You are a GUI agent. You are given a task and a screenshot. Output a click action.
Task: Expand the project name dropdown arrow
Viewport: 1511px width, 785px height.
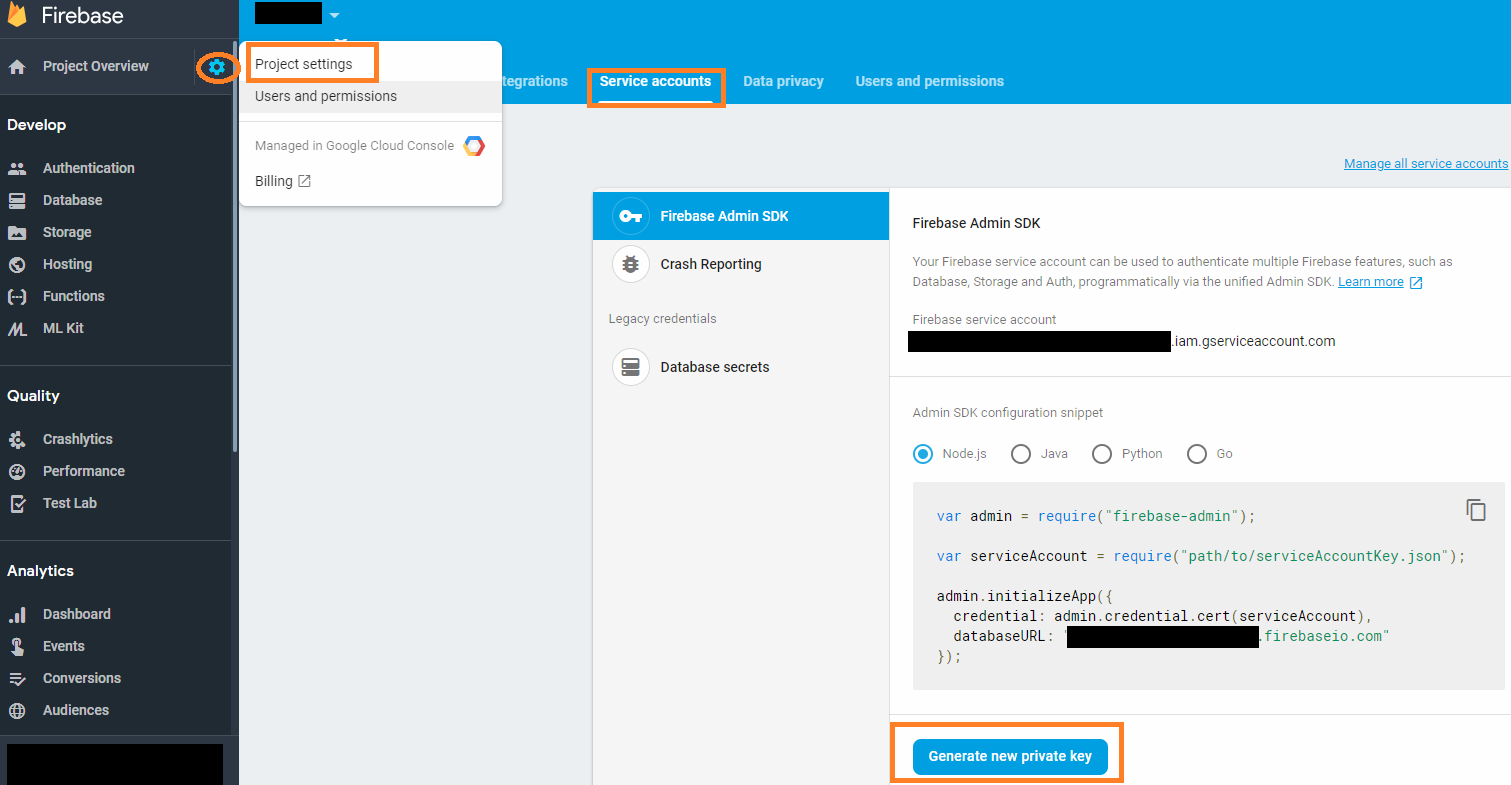coord(334,15)
